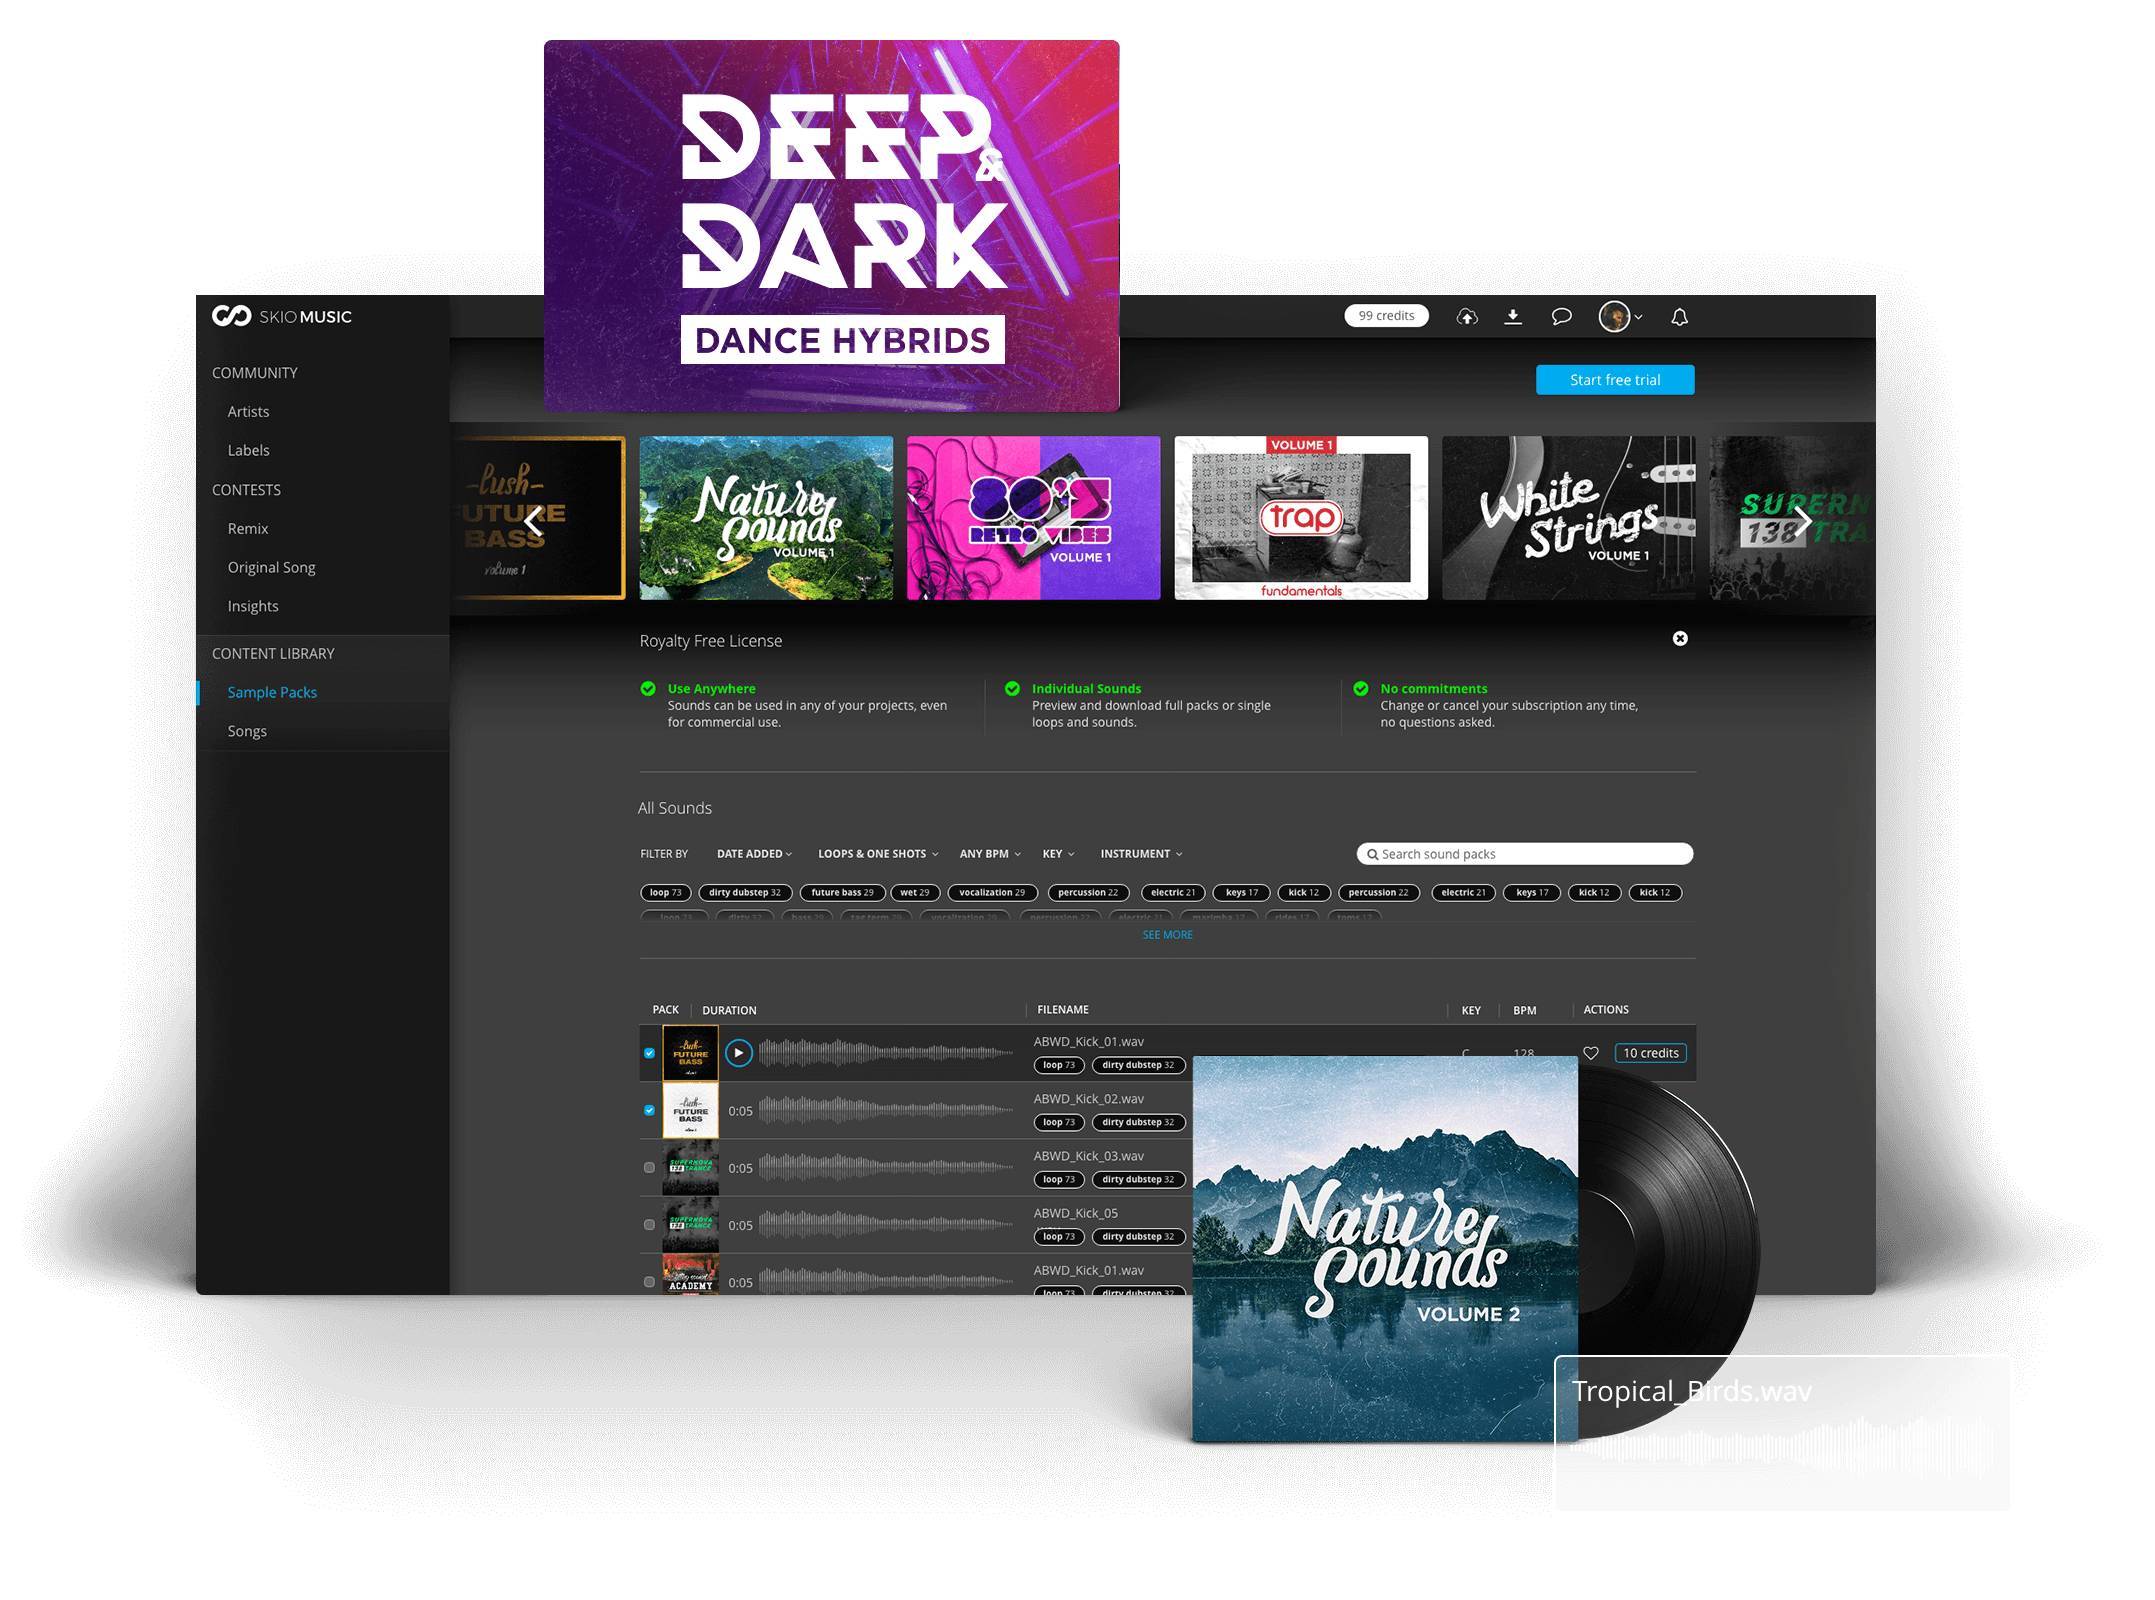Click the Start free trial button
This screenshot has width=2155, height=1600.
1614,379
